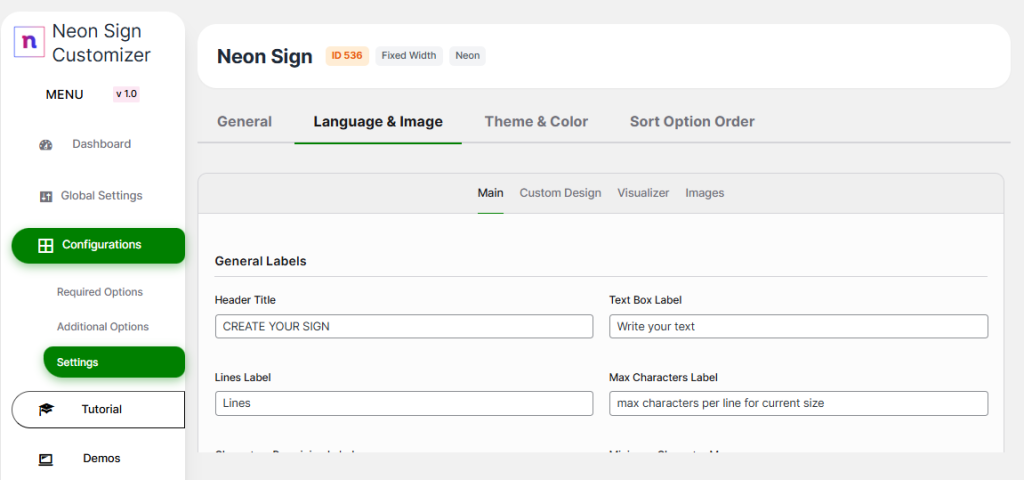Click the Global Settings sliders icon
Image resolution: width=1024 pixels, height=480 pixels.
(x=45, y=196)
